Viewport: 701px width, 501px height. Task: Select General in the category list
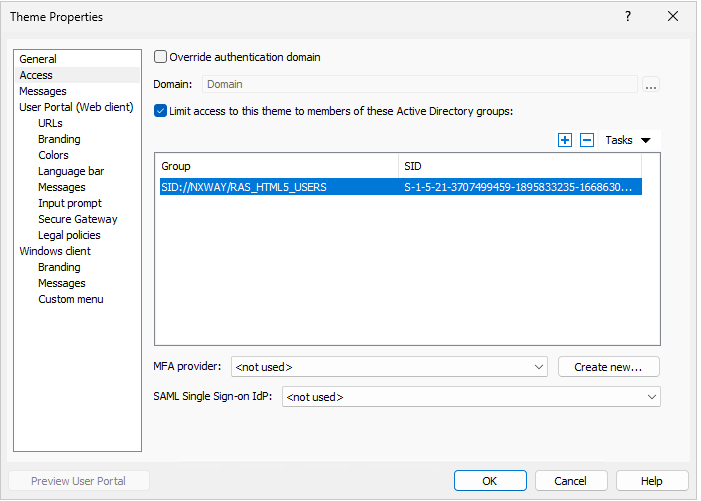38,59
